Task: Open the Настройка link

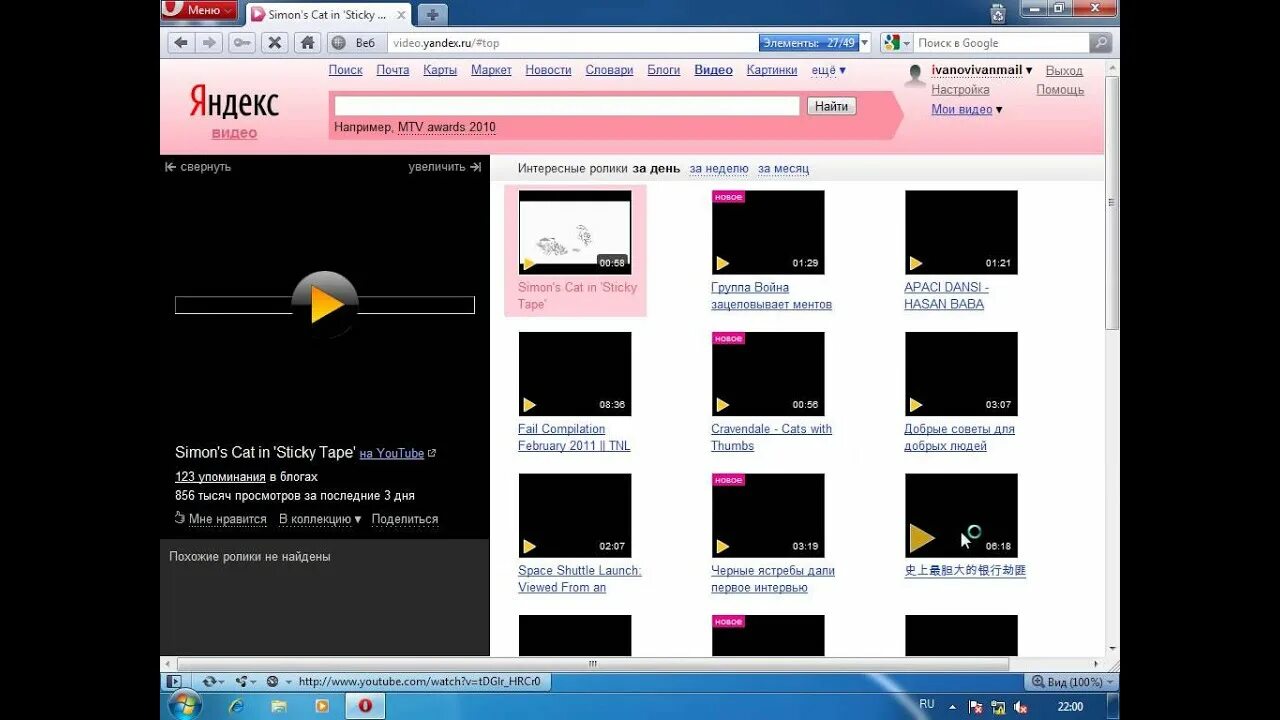Action: click(x=960, y=89)
